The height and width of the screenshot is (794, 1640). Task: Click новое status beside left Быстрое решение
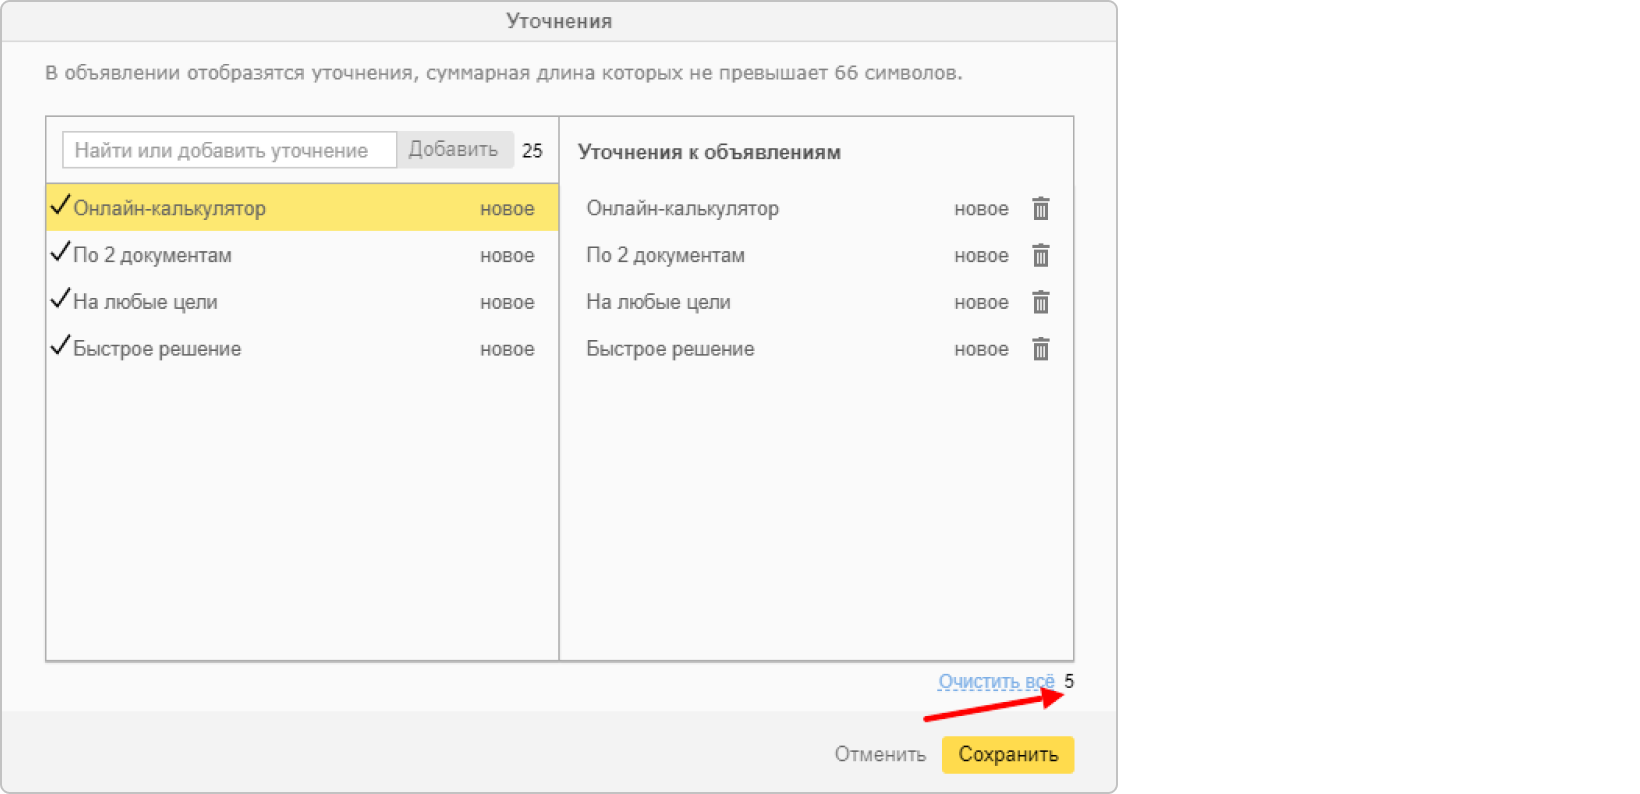[507, 350]
